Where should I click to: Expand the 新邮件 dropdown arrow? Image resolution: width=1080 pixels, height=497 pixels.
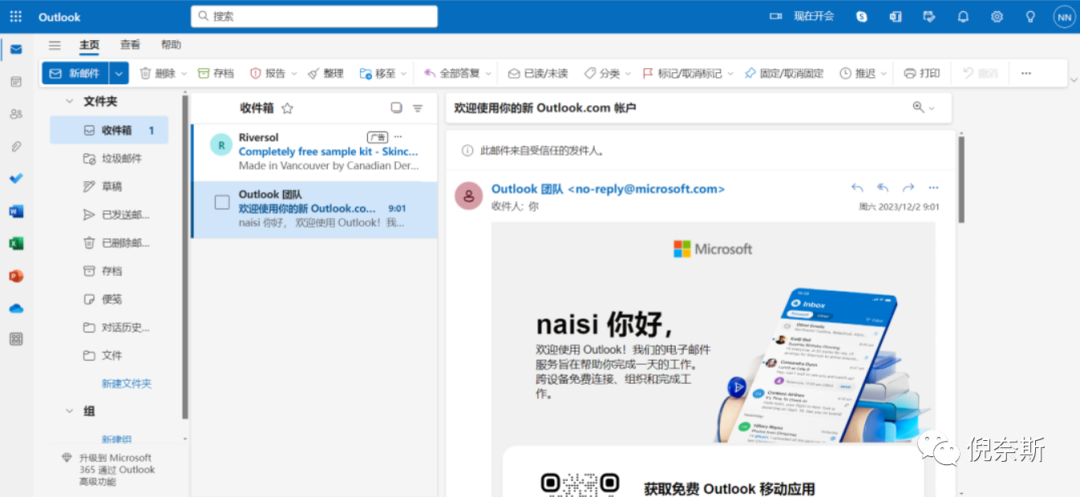click(120, 73)
